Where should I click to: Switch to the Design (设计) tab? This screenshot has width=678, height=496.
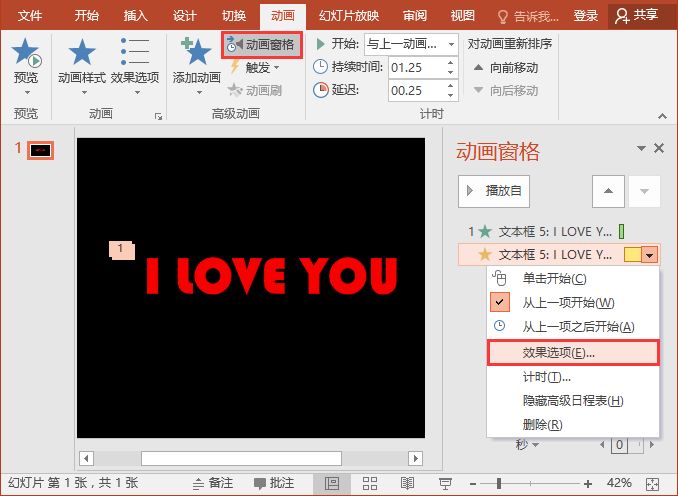click(x=185, y=16)
